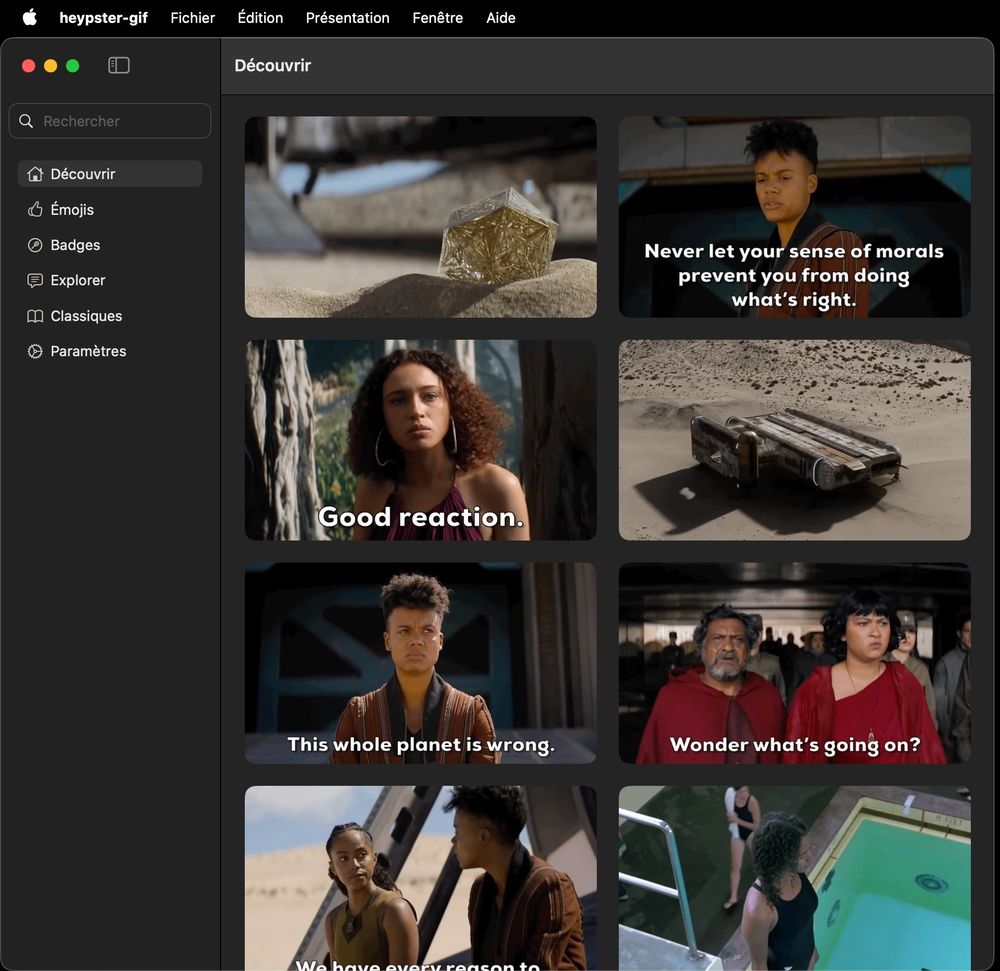Open the Aide menu
1000x971 pixels.
[x=501, y=18]
